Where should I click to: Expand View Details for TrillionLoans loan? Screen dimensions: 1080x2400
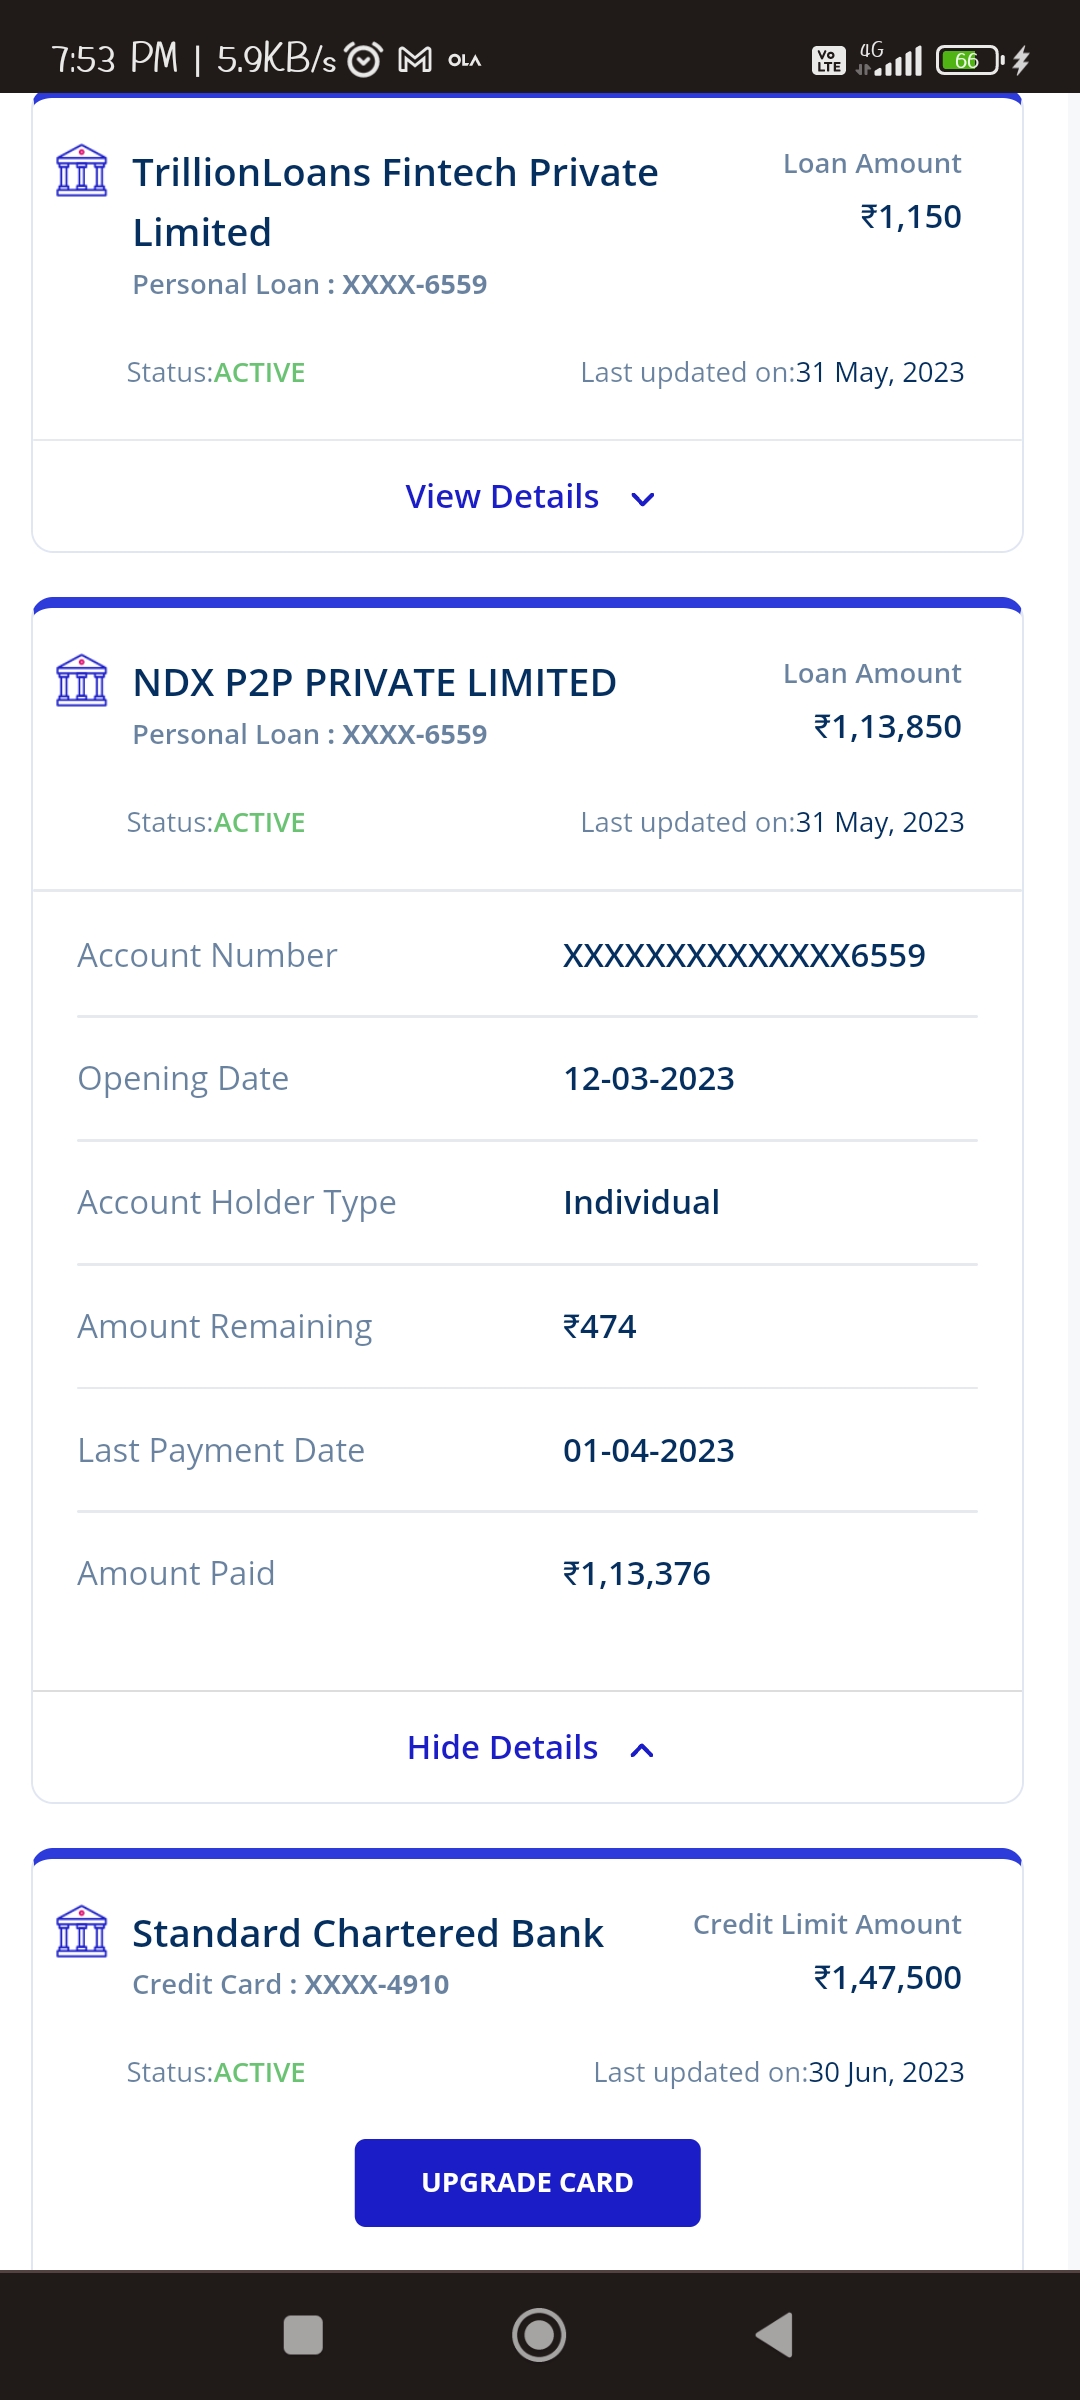[x=502, y=497]
